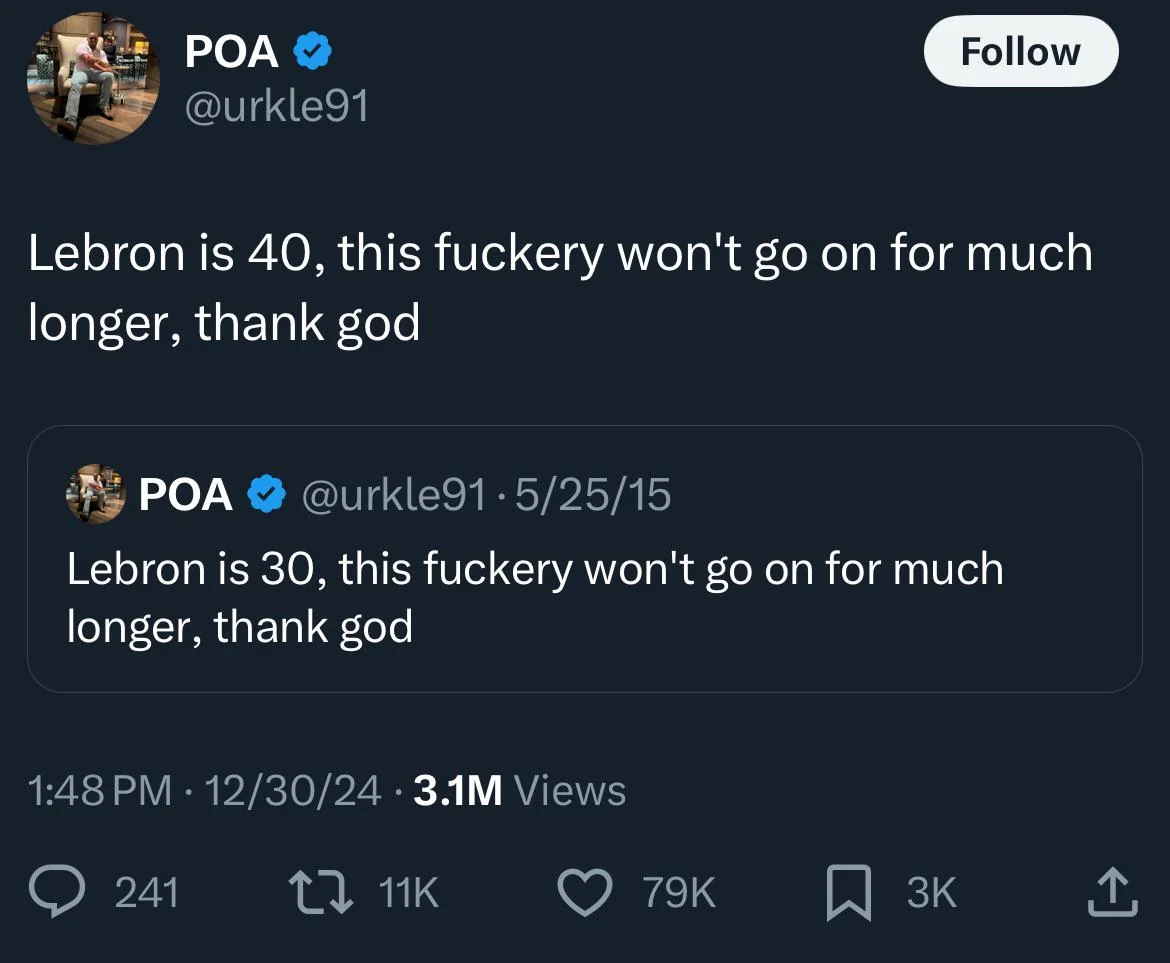Click the 79K likes count
The width and height of the screenshot is (1170, 963).
click(679, 892)
